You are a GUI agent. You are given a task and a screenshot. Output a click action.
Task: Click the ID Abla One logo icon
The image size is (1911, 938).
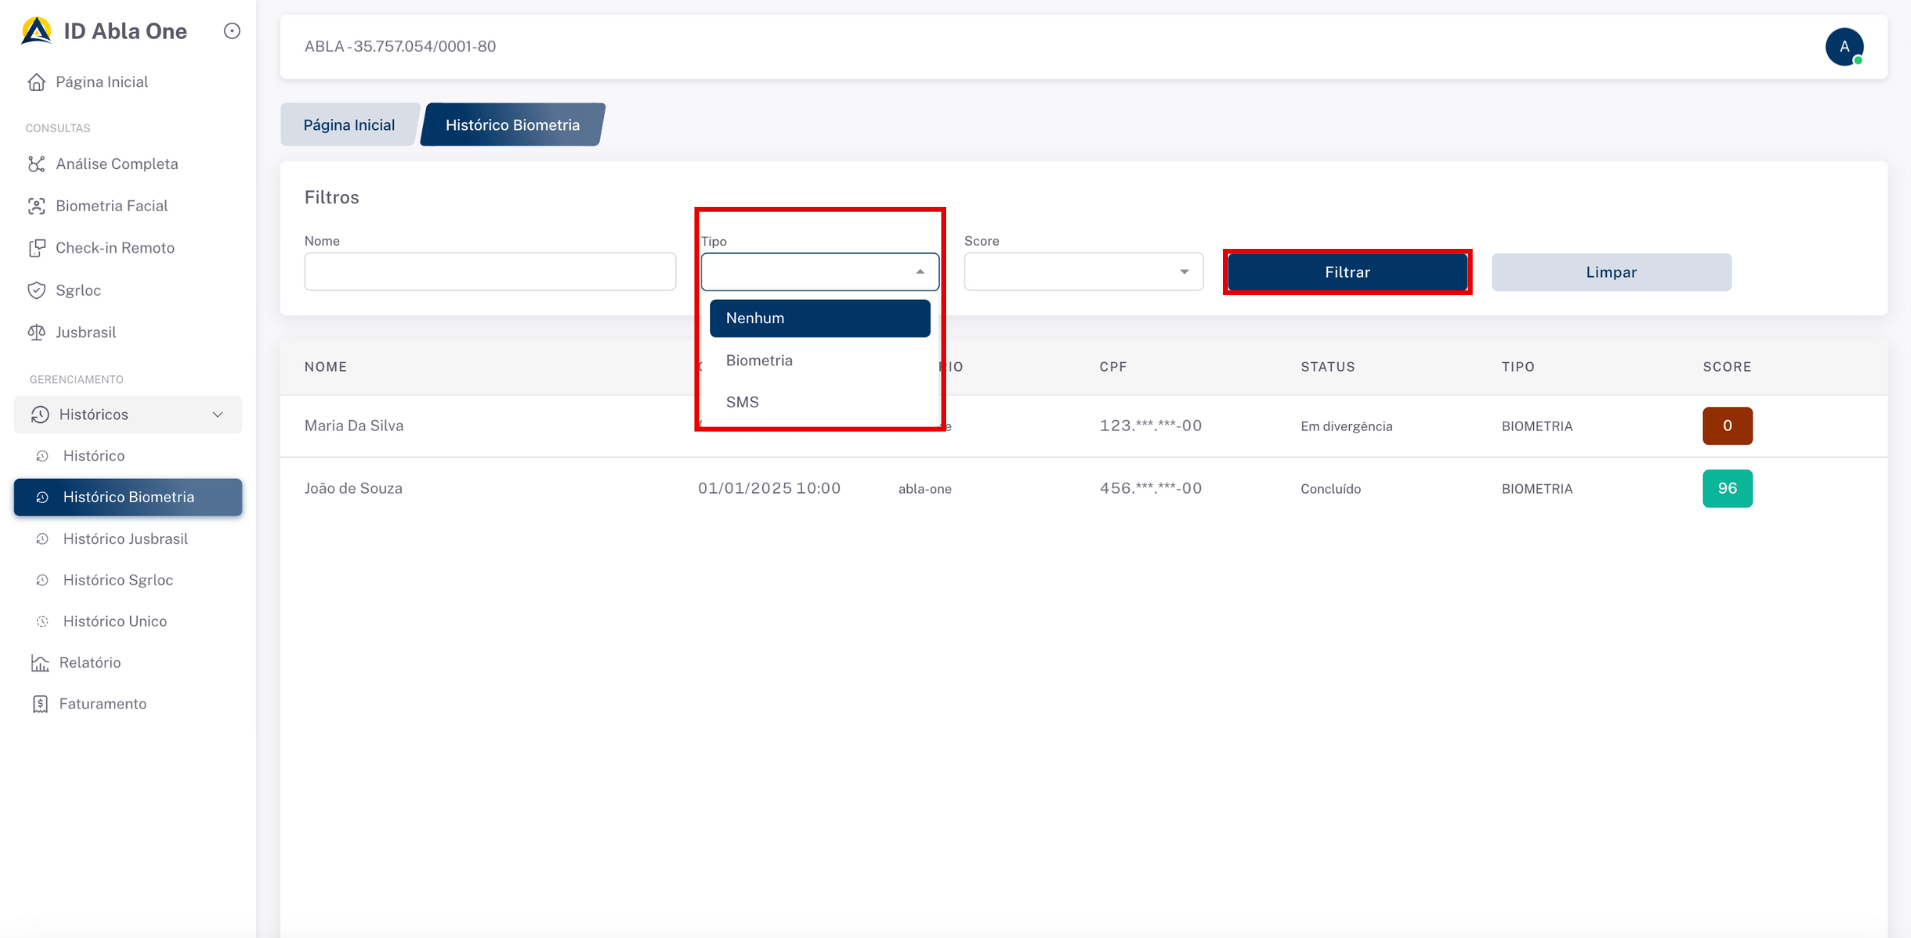(x=37, y=31)
